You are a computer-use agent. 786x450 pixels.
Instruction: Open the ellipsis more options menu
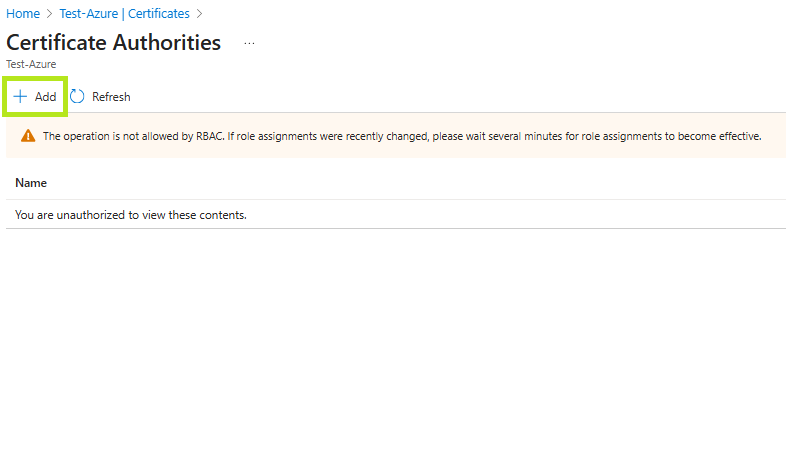pos(249,44)
